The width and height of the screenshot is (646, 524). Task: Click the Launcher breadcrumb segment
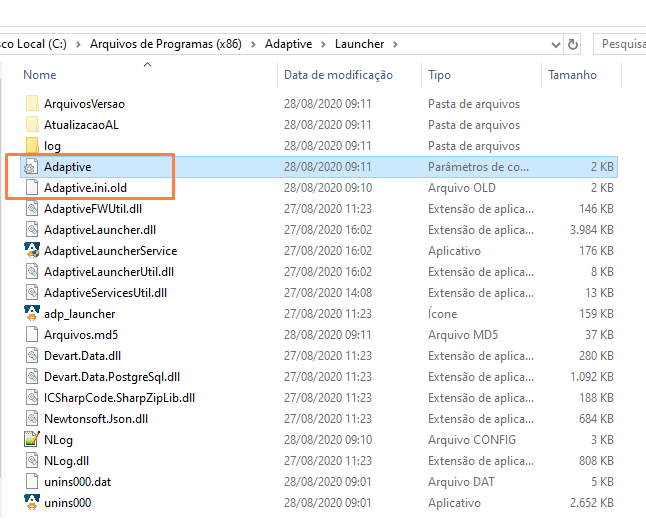pyautogui.click(x=359, y=44)
